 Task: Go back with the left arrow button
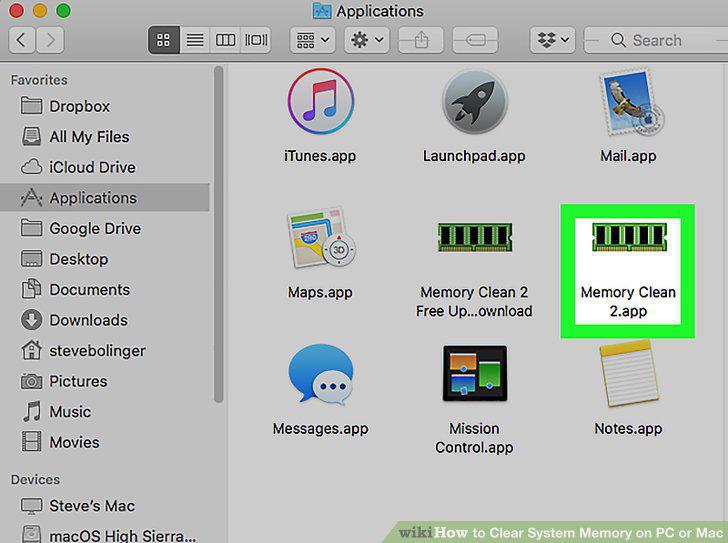click(21, 40)
